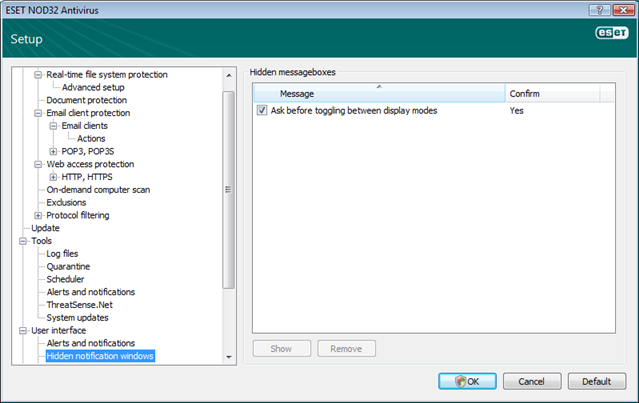Screen dimensions: 639x403
Task: Select Exclusions in the tree
Action: [x=66, y=203]
